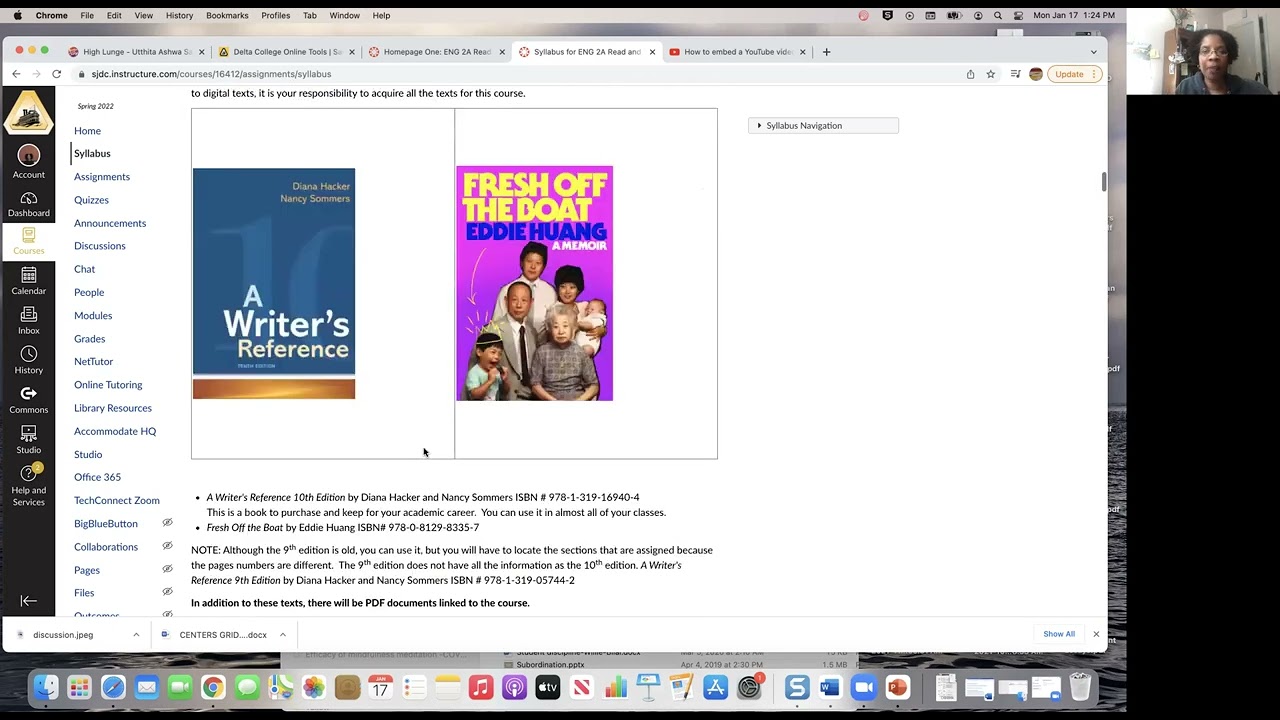Switch to Delta College Online Tools tab
1280x720 pixels.
(x=285, y=52)
